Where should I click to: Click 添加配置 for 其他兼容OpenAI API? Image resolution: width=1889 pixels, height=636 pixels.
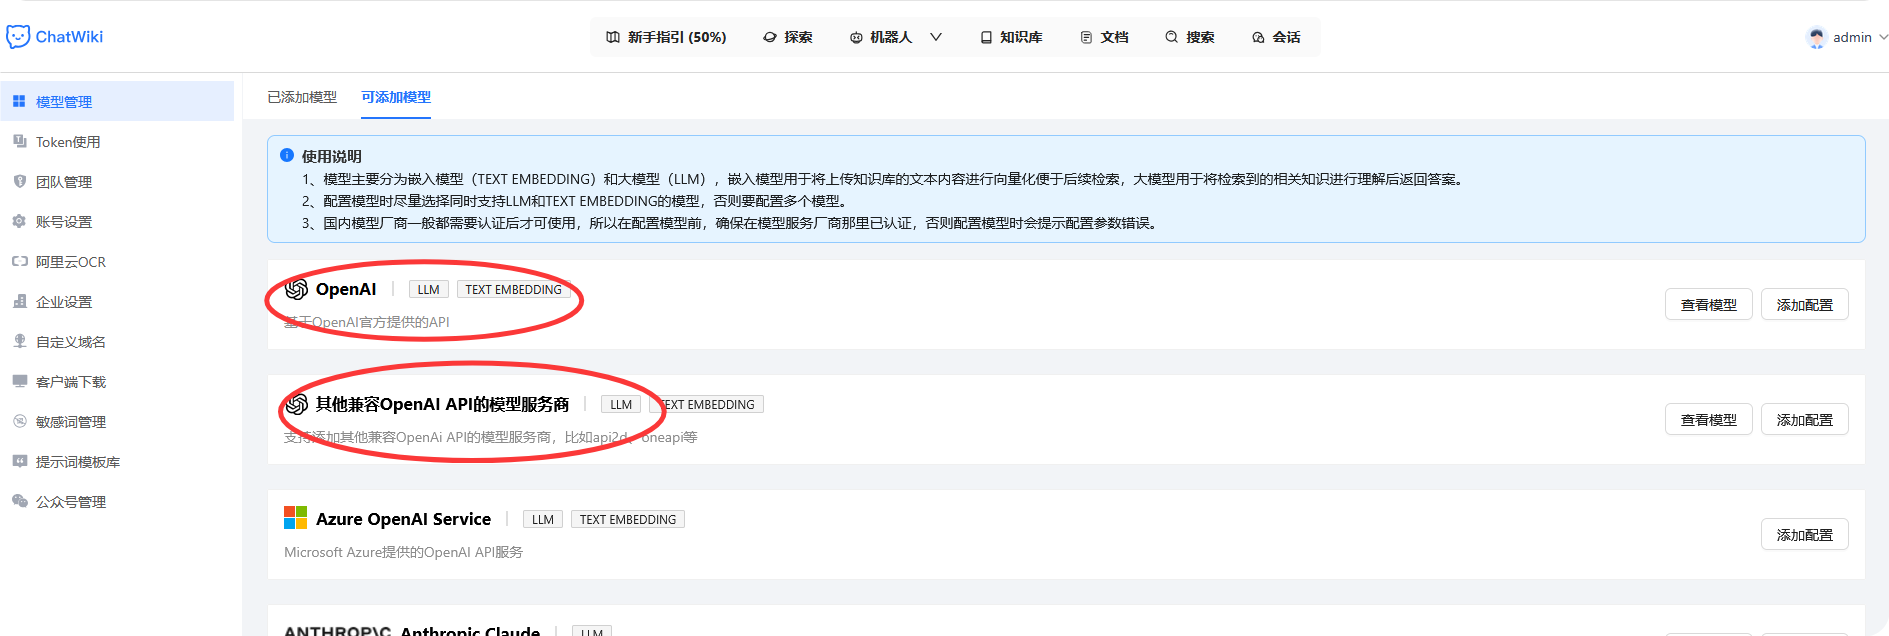coord(1804,420)
